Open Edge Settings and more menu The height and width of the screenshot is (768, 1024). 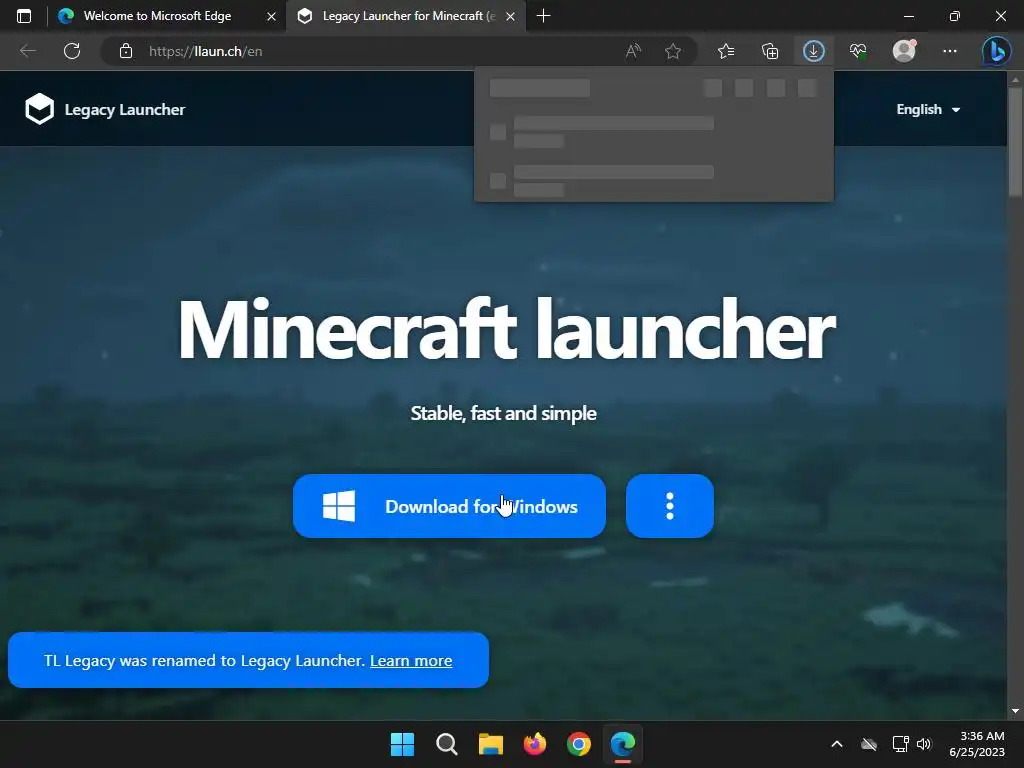tap(950, 51)
